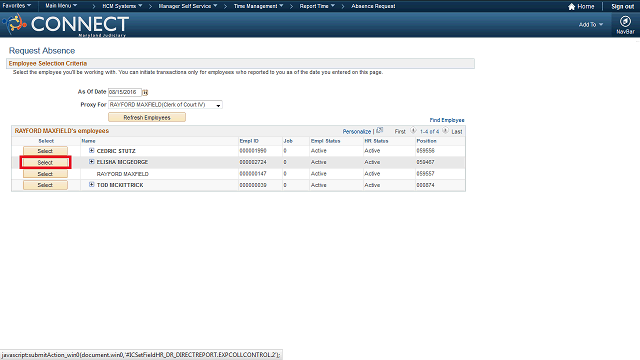Click the Absence Request breadcrumb
The image size is (640, 360).
(373, 6)
